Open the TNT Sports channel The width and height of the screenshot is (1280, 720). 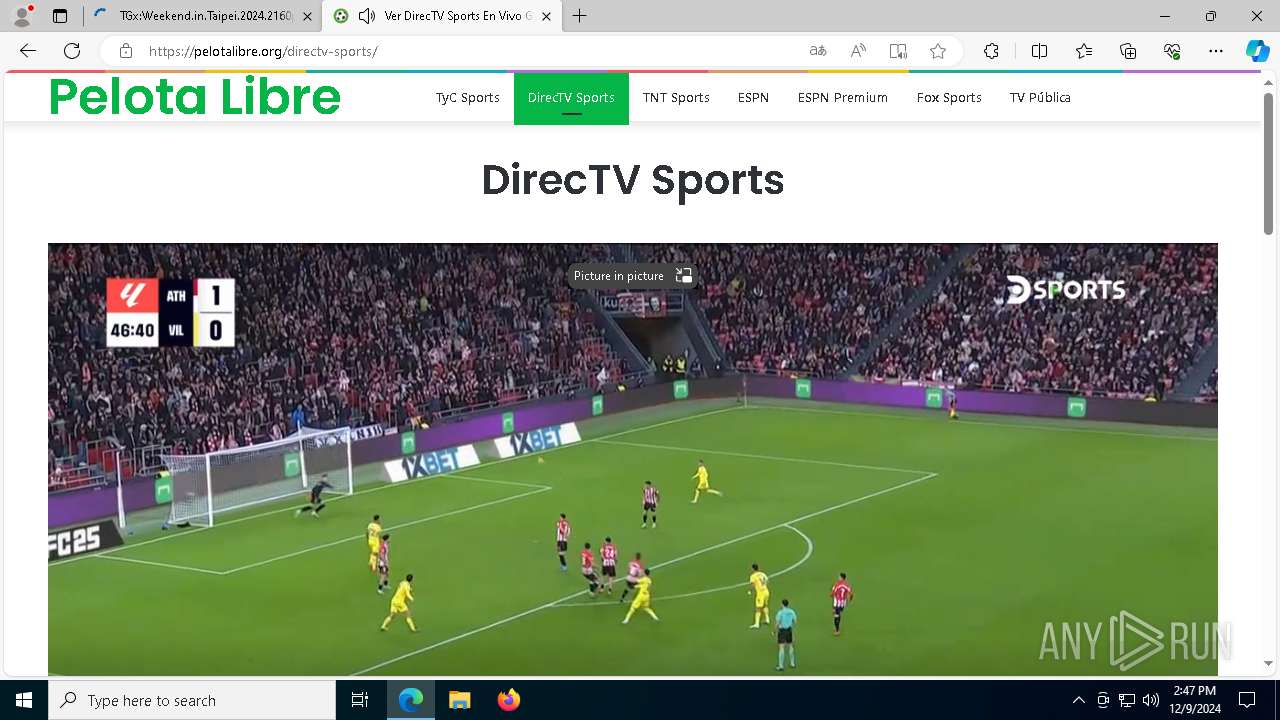pos(676,97)
